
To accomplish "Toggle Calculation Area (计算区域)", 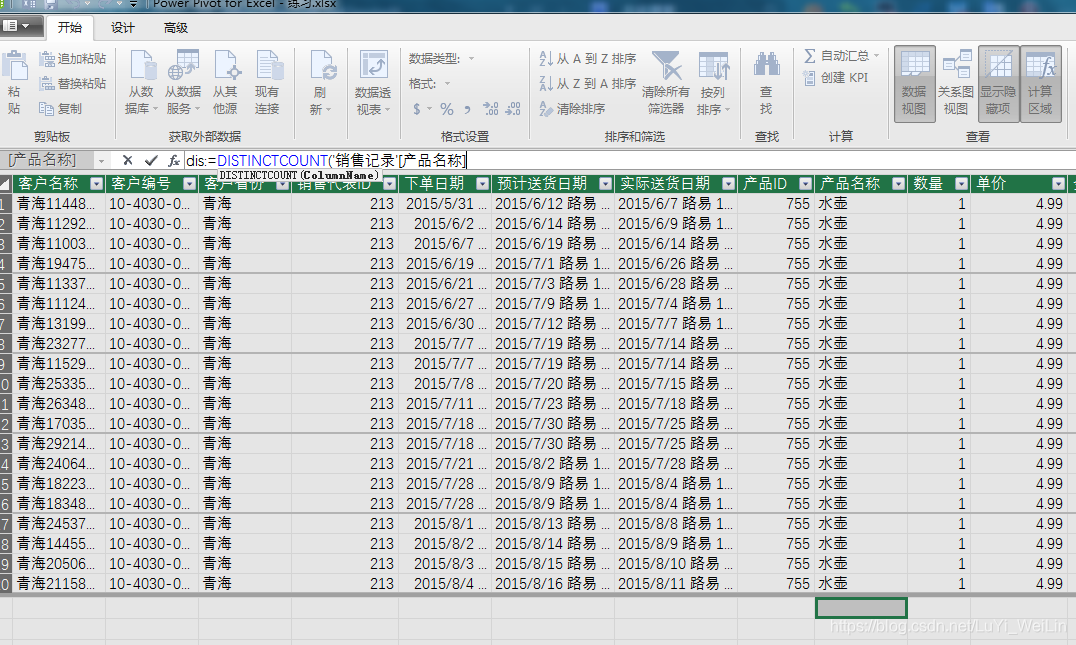I will 1040,84.
